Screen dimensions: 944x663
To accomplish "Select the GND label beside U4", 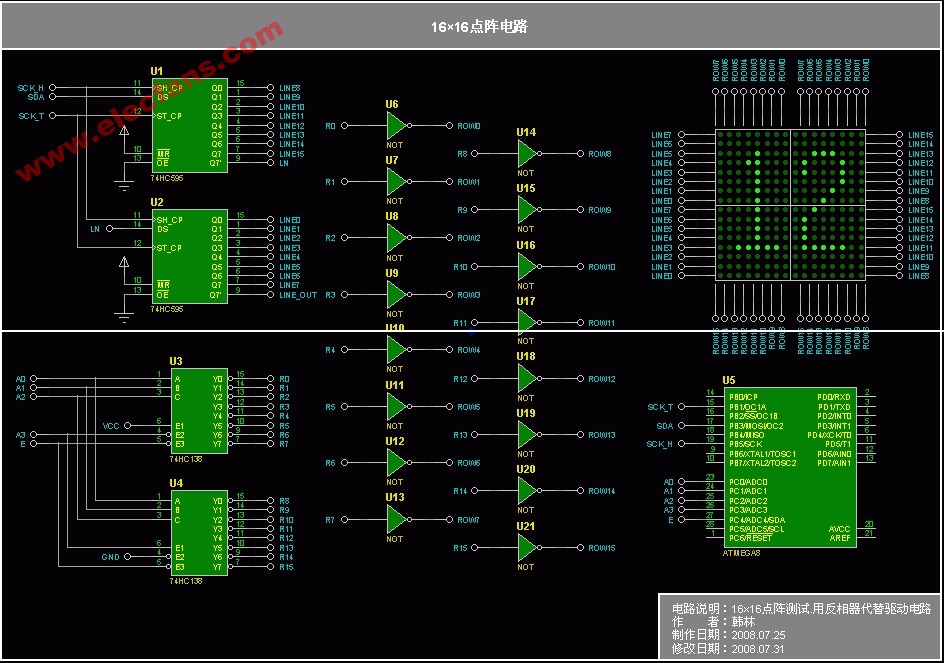I will pyautogui.click(x=110, y=557).
